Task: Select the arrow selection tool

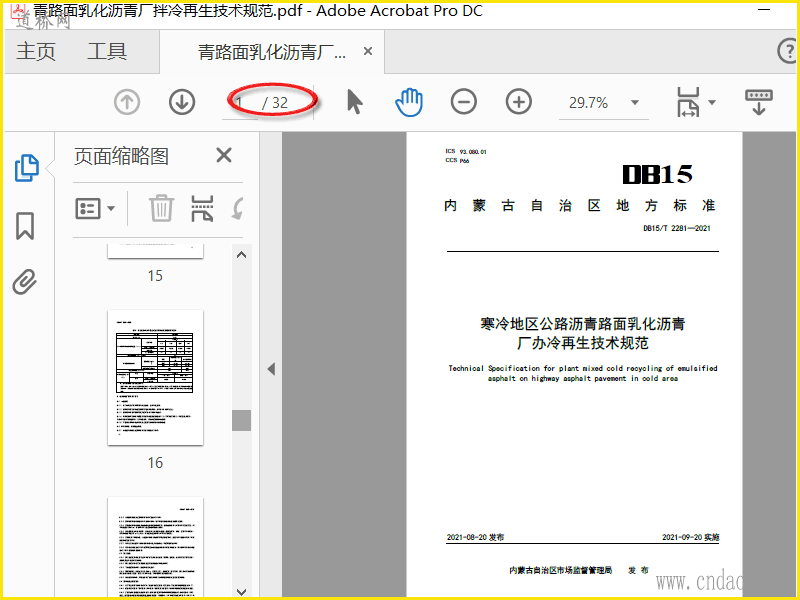Action: coord(355,102)
